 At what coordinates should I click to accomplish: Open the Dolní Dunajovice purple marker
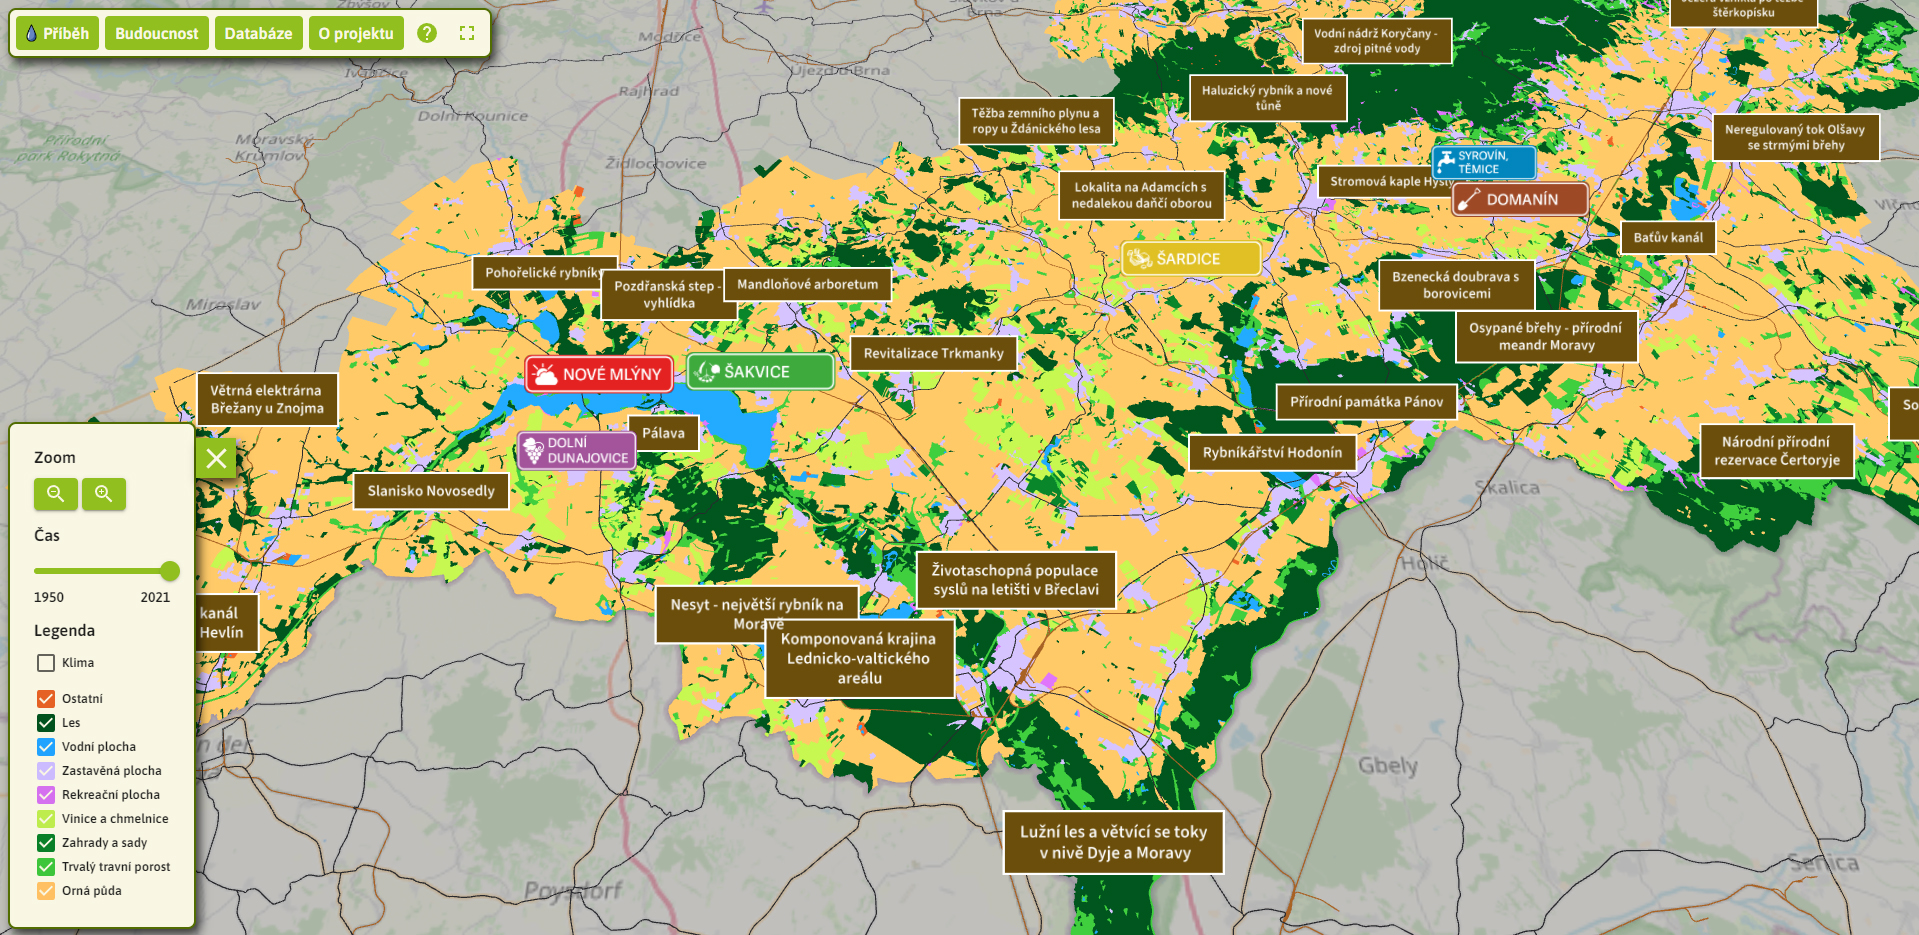tap(577, 451)
